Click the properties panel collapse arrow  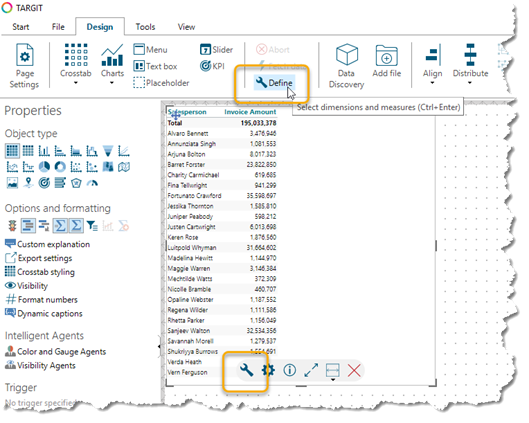(159, 346)
